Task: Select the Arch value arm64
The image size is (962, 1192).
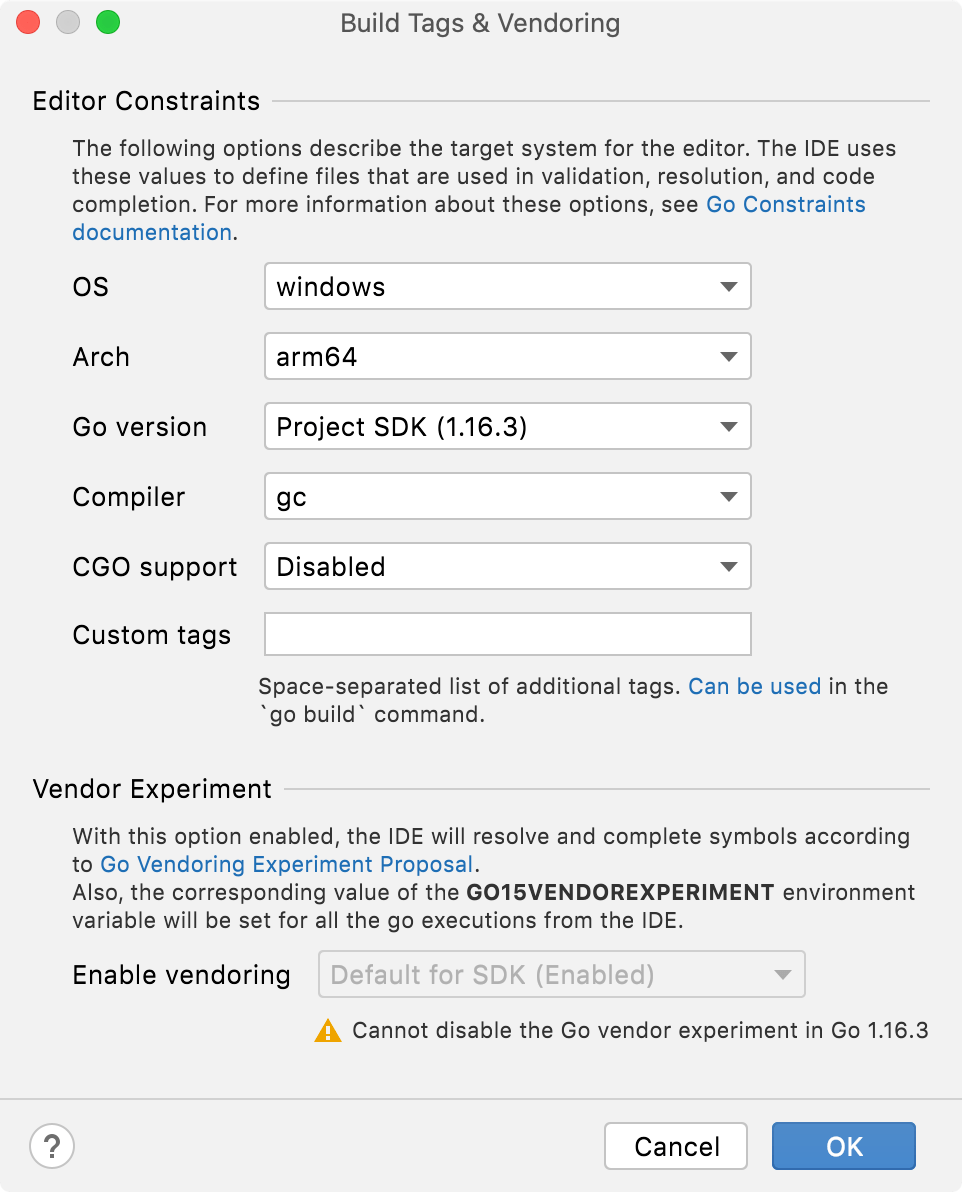Action: (x=507, y=356)
